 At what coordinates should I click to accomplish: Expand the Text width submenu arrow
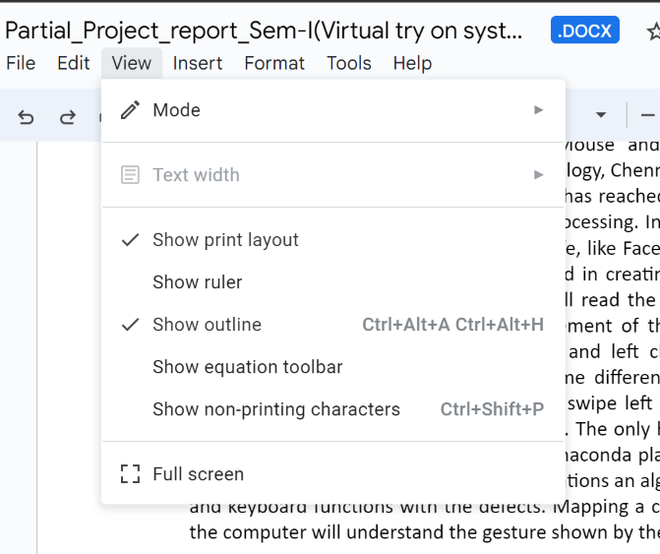pos(538,175)
